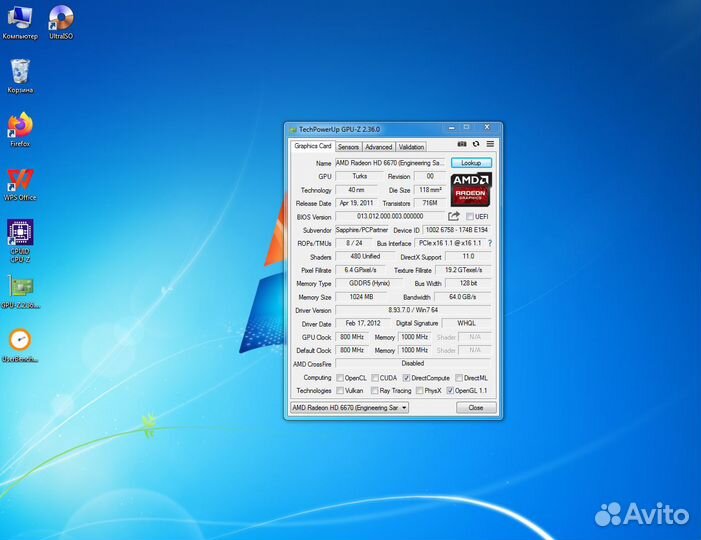Click the BIOS Version field 013.012.000.003.000000

[390, 216]
